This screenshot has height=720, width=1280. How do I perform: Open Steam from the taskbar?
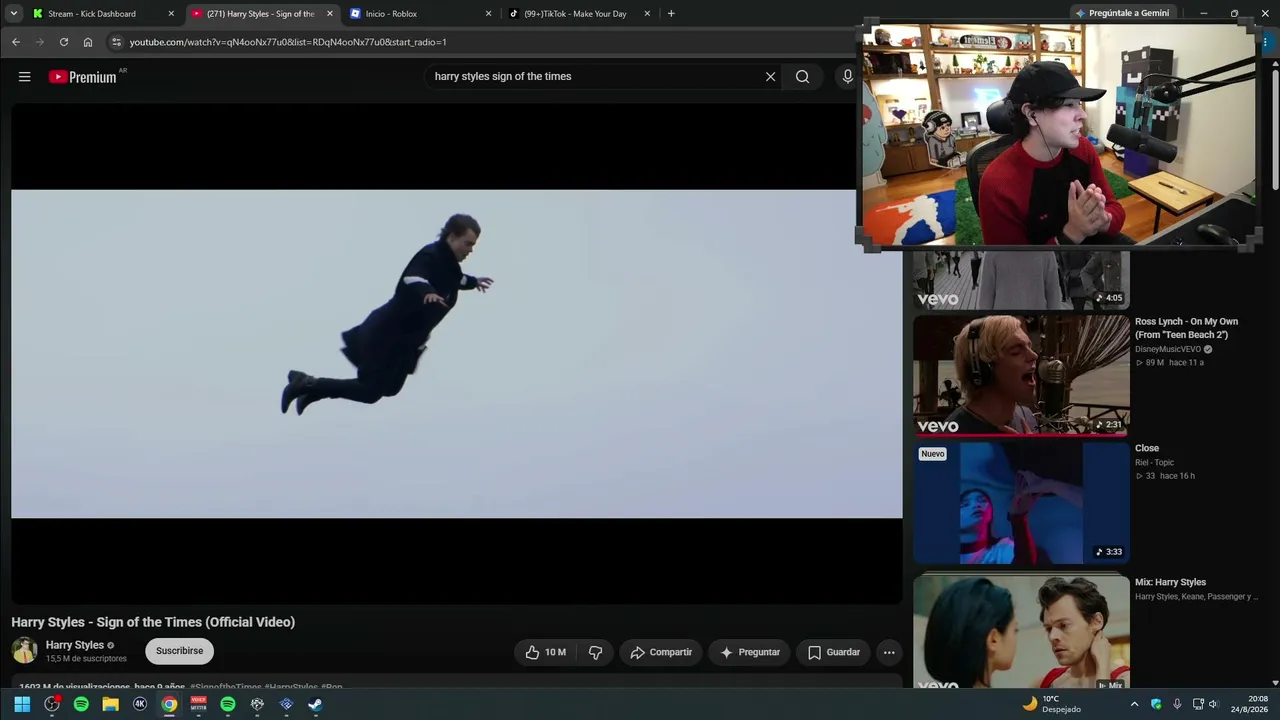point(315,704)
